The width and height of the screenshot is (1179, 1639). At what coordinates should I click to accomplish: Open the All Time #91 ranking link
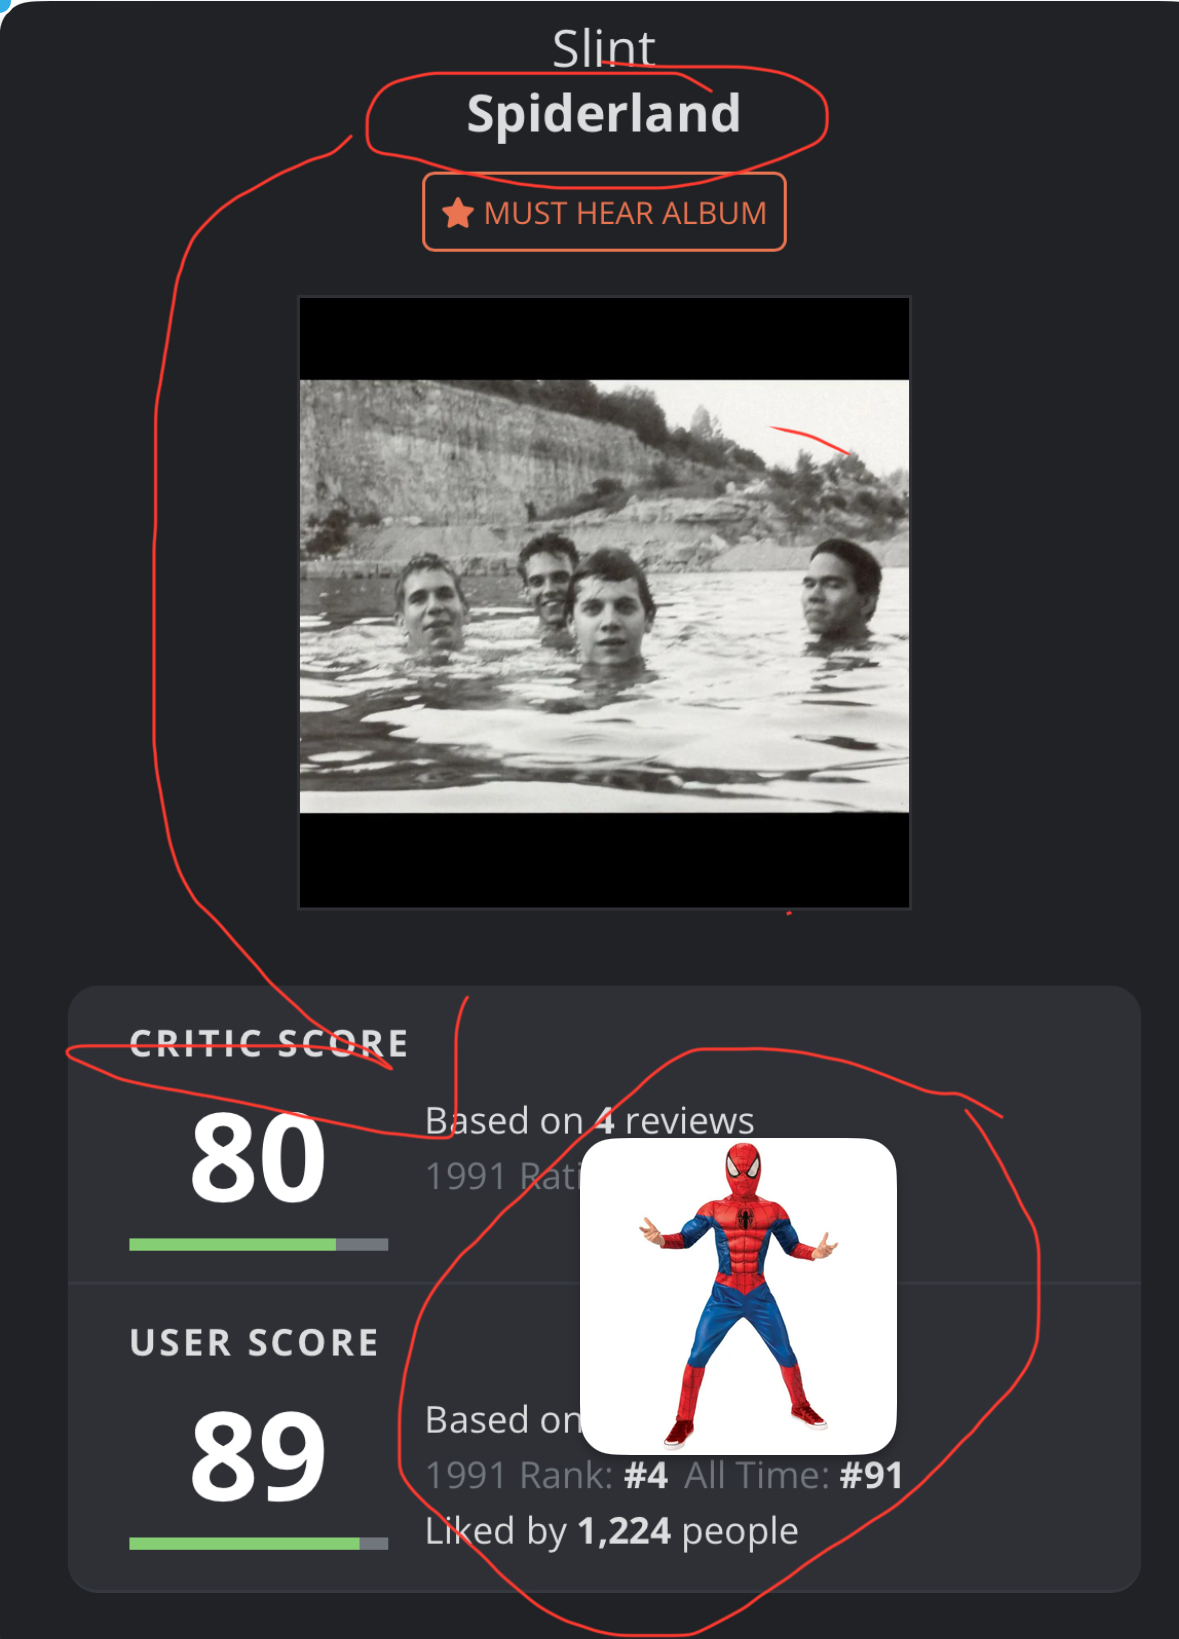(x=793, y=1475)
